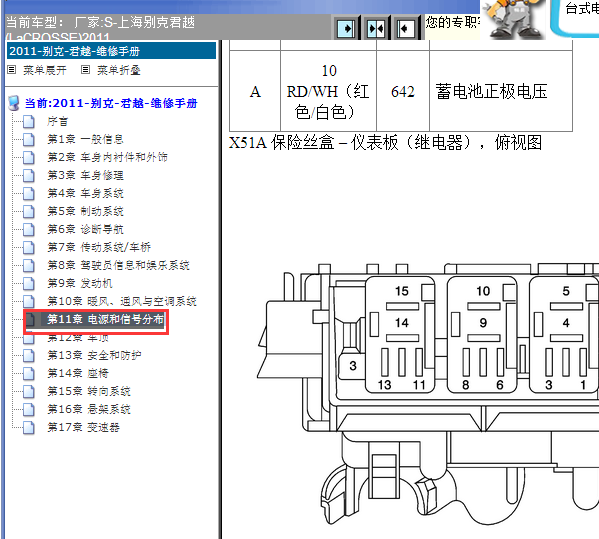
Task: Open 第17章 变速器
Action: [83, 427]
